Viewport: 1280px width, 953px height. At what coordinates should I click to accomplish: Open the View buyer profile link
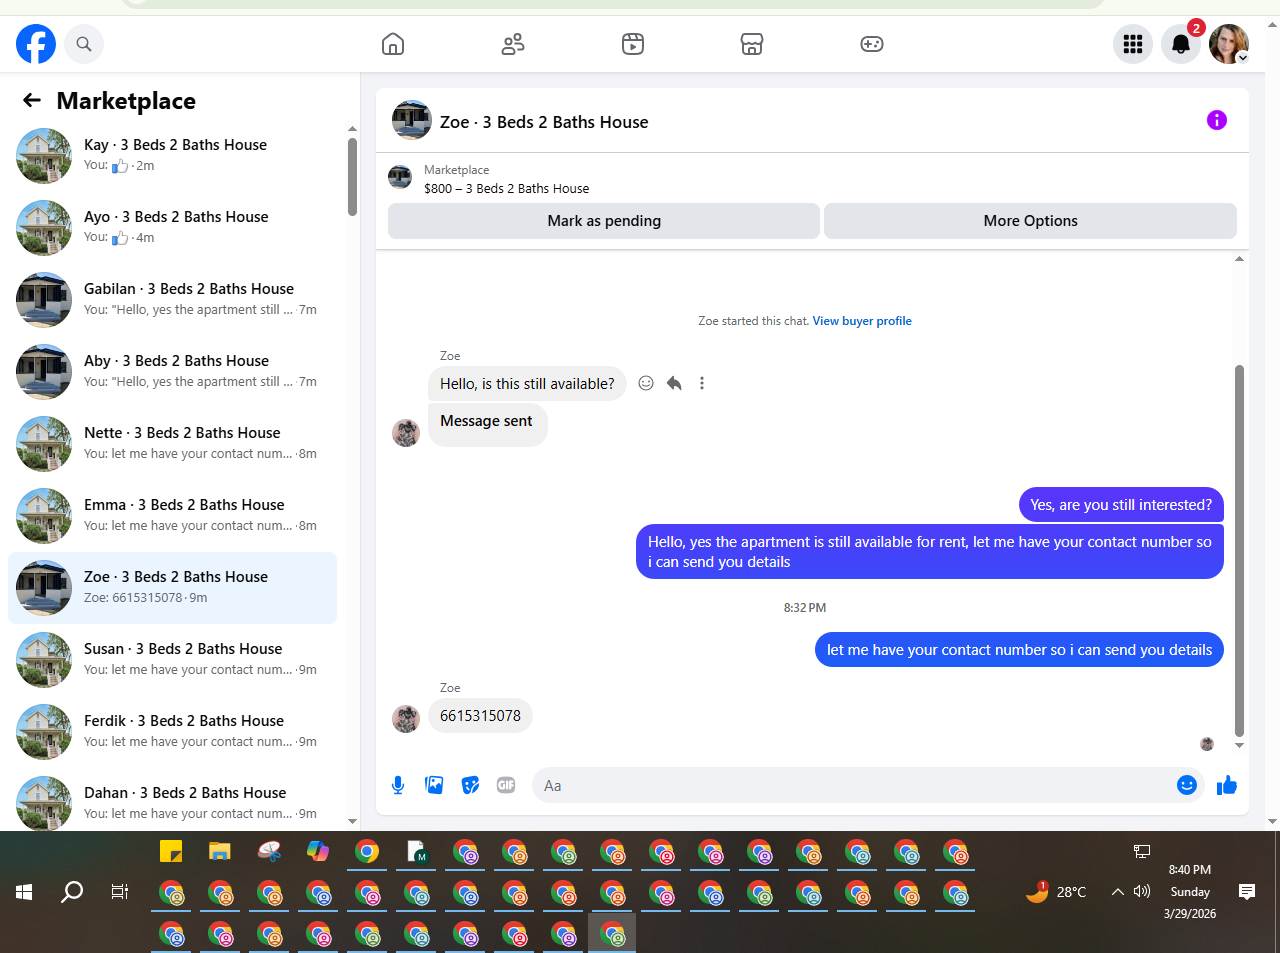click(x=862, y=321)
